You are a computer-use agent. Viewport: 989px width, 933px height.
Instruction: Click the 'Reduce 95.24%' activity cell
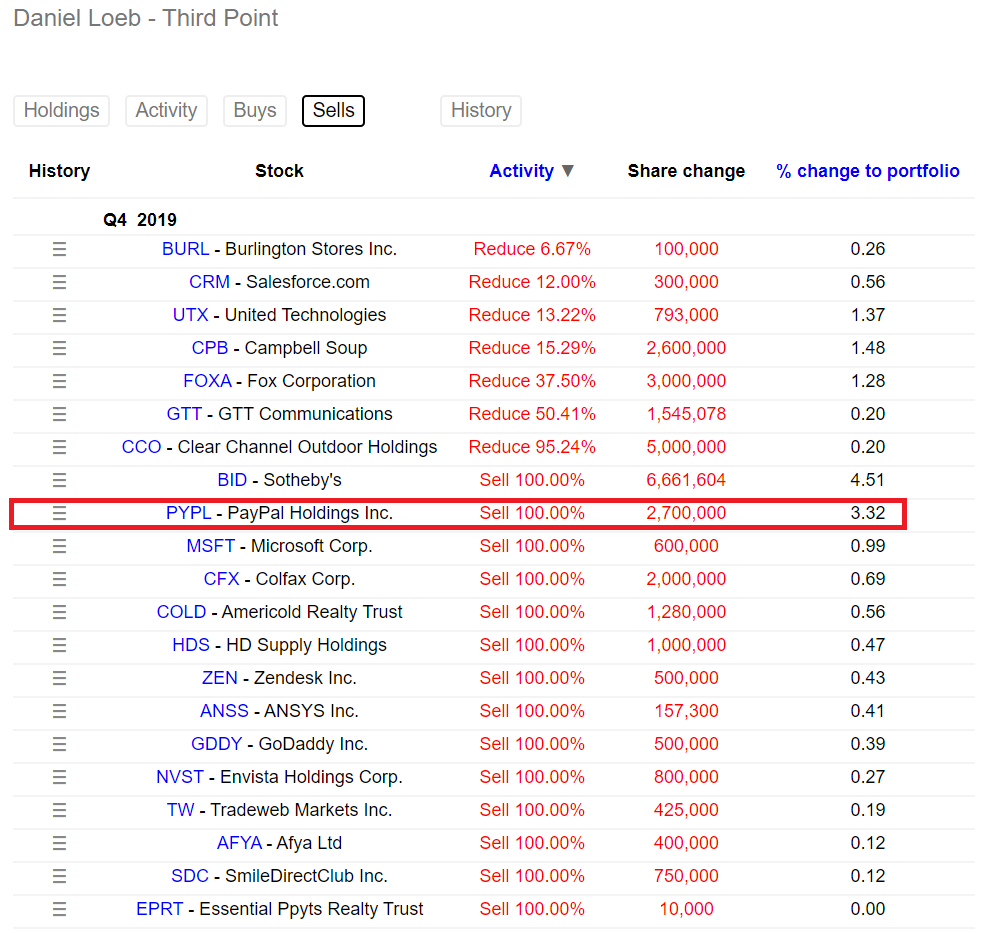tap(532, 447)
